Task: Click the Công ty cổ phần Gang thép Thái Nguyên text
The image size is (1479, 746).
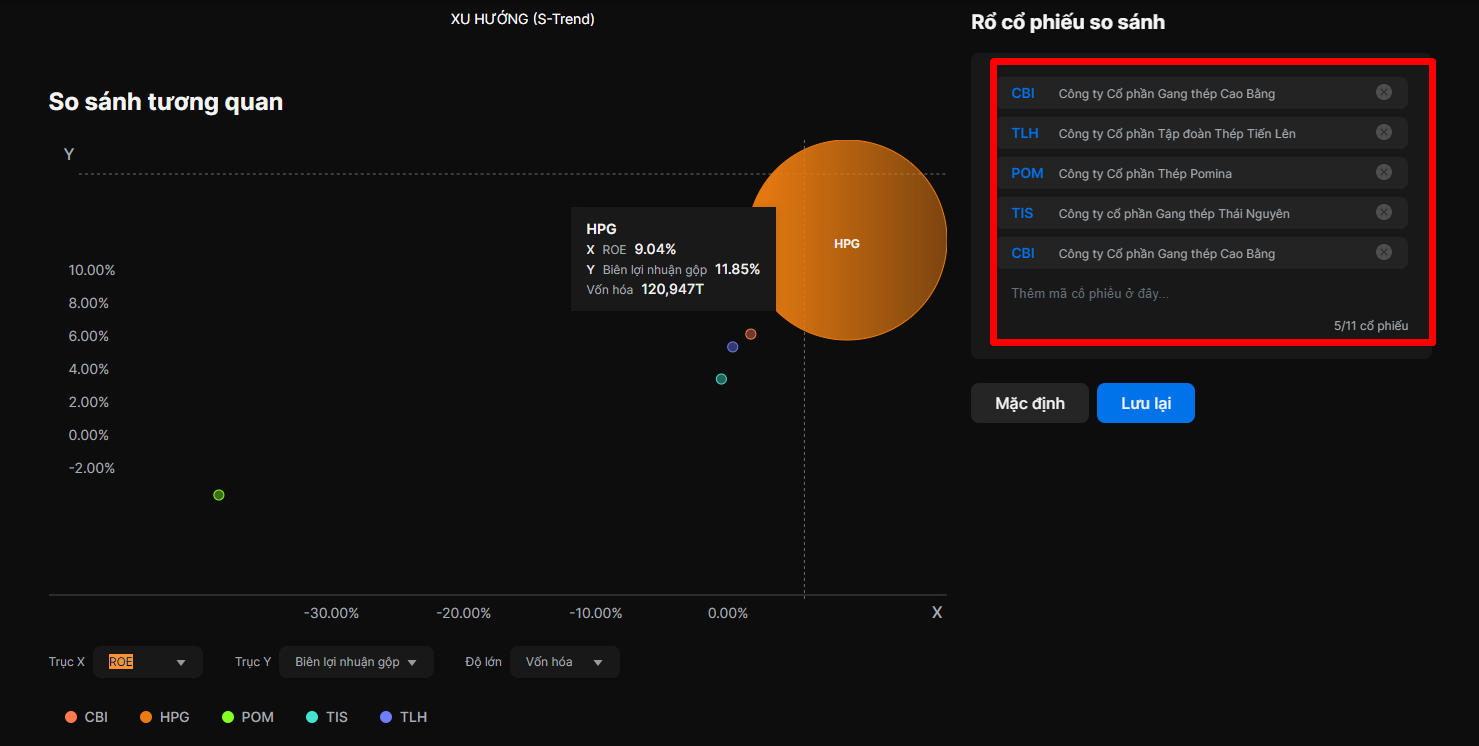Action: pyautogui.click(x=1174, y=214)
